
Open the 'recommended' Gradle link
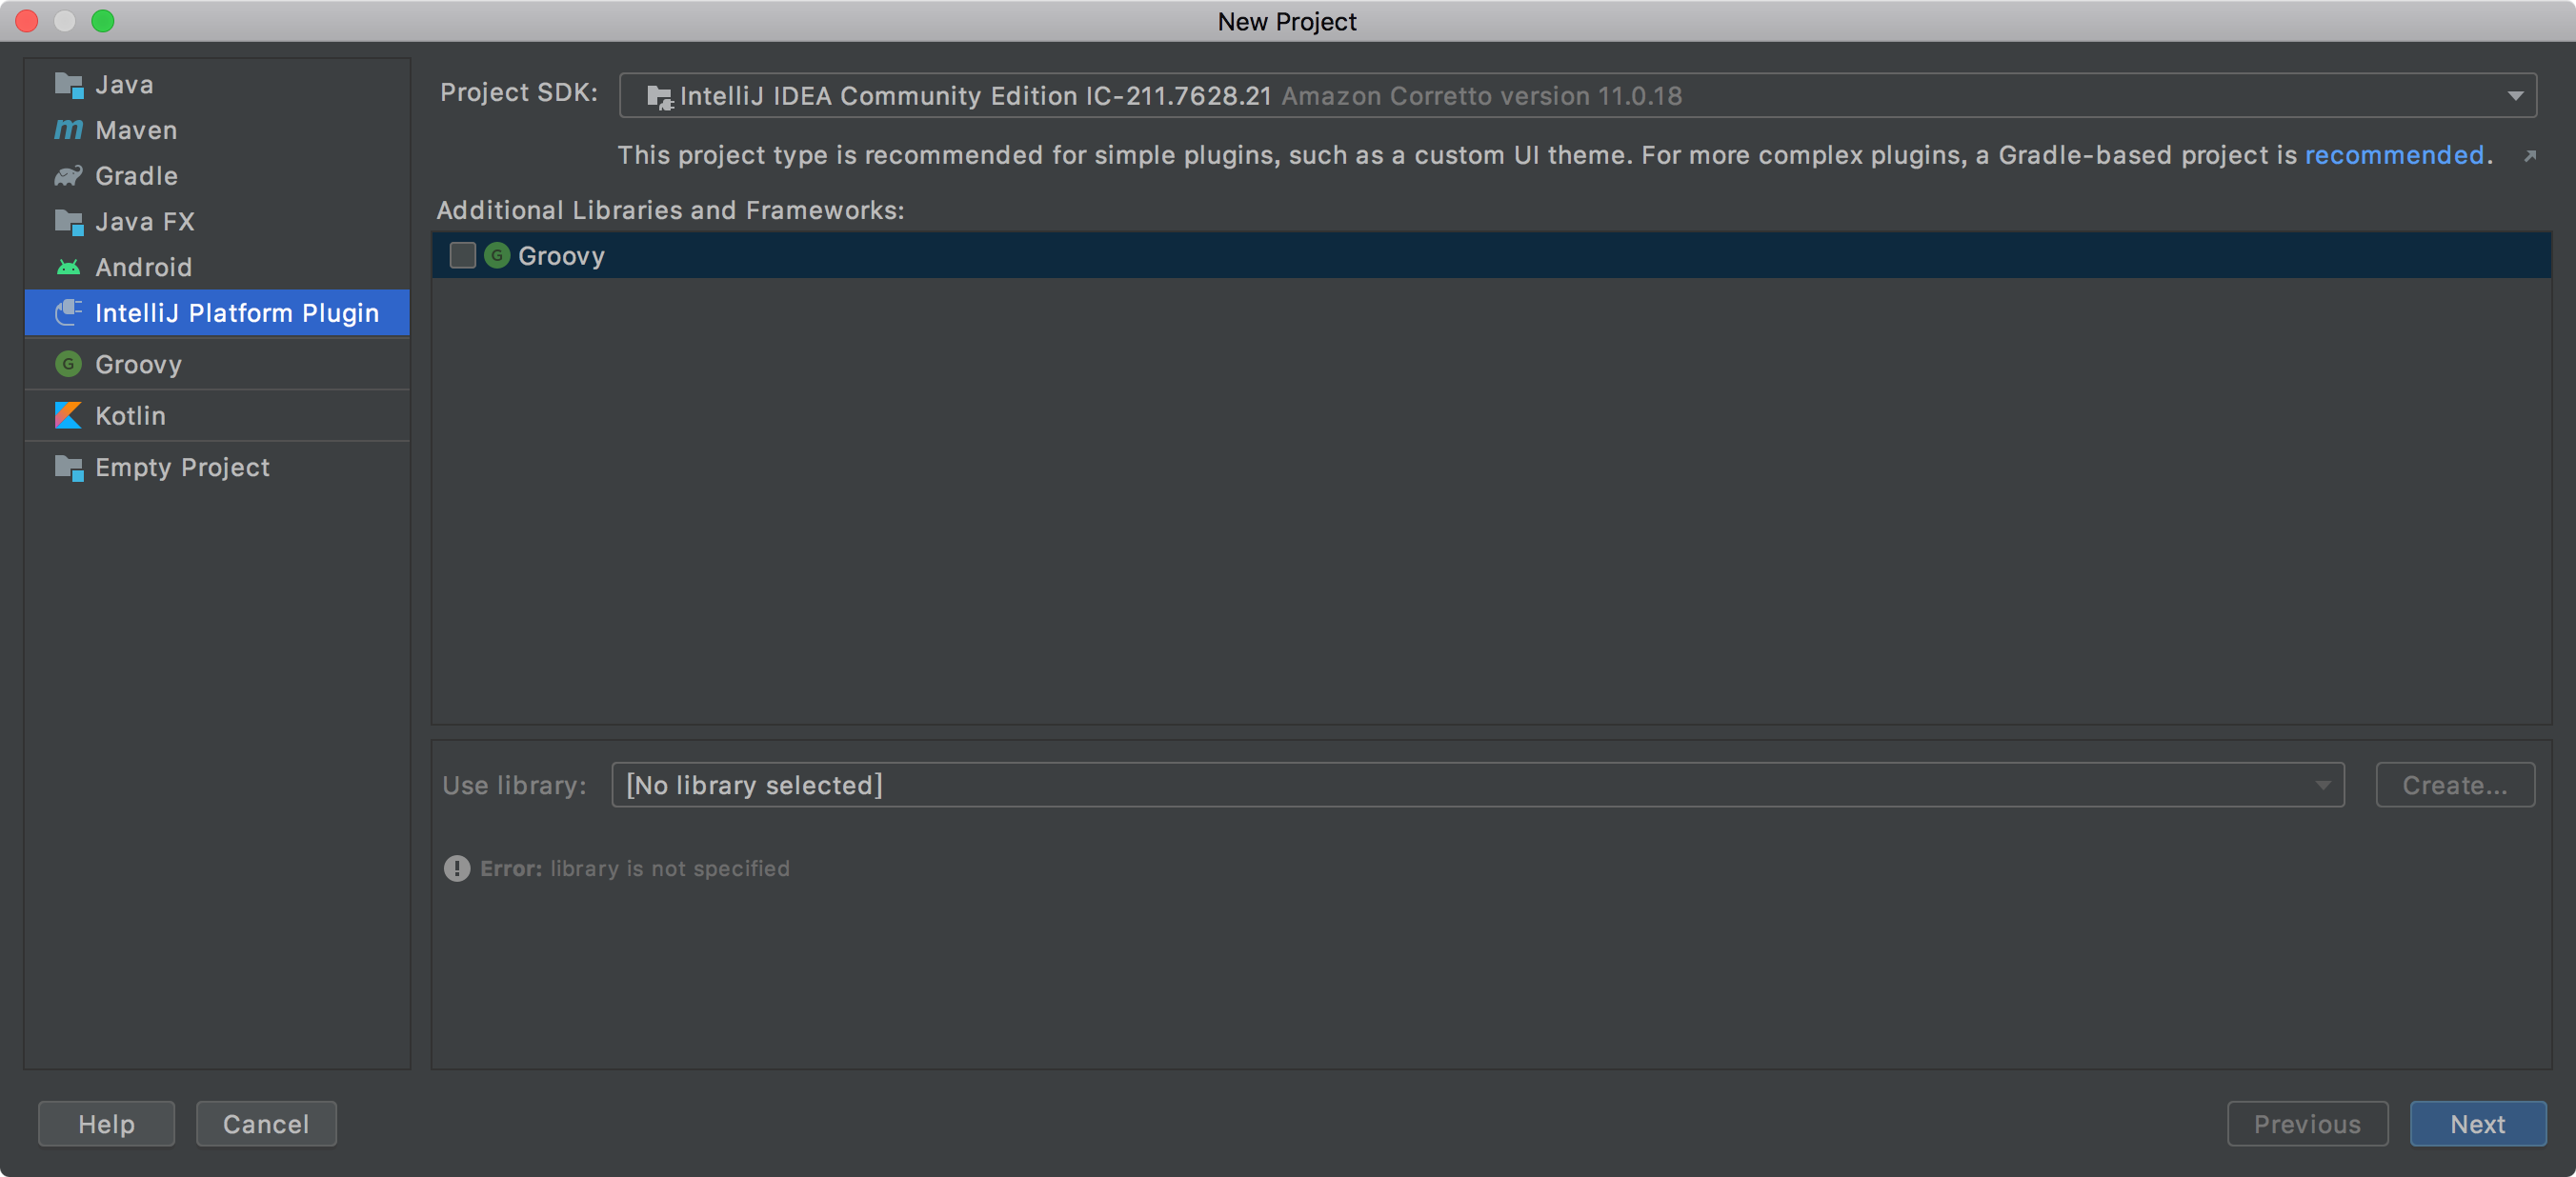point(2394,155)
